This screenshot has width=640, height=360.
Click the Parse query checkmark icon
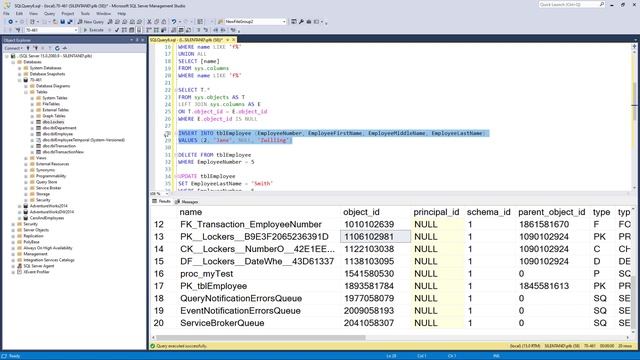(x=117, y=30)
